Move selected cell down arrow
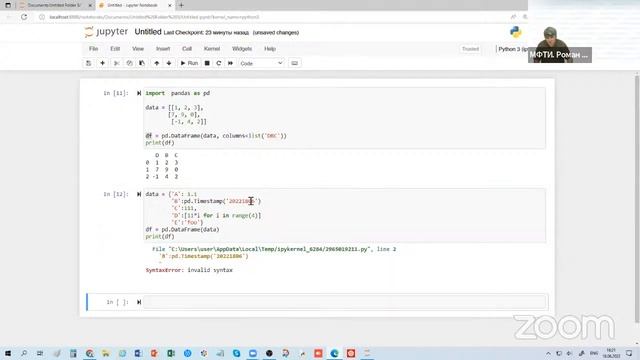640x360 pixels. point(169,63)
